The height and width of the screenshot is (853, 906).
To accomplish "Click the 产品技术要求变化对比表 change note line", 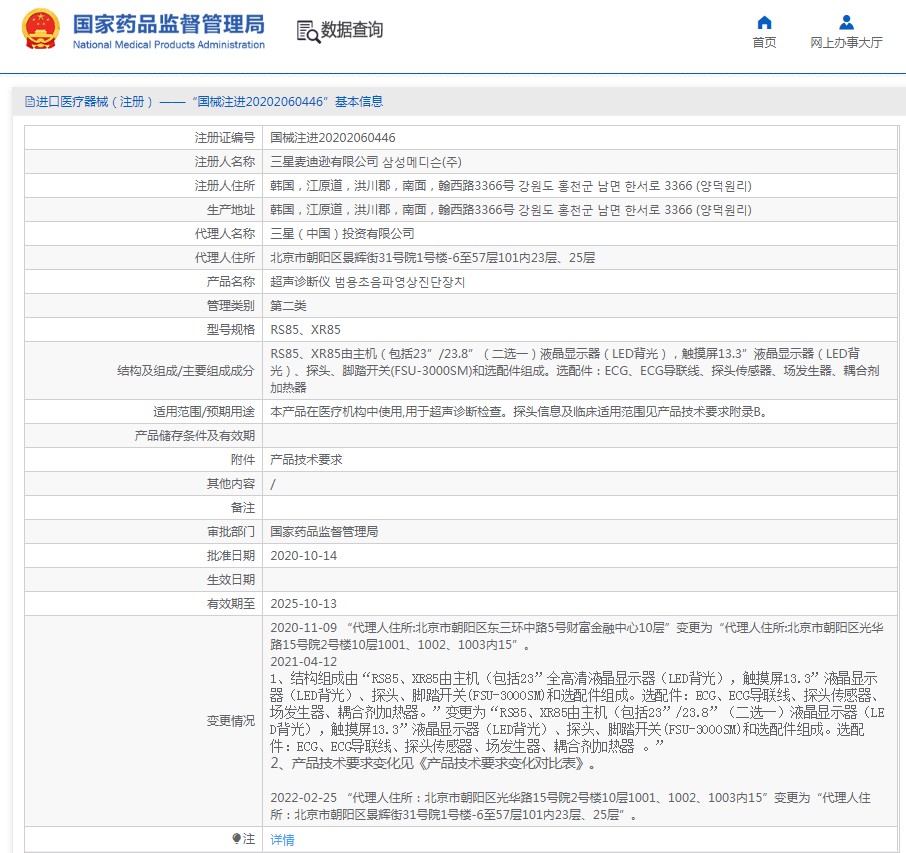I will click(433, 763).
